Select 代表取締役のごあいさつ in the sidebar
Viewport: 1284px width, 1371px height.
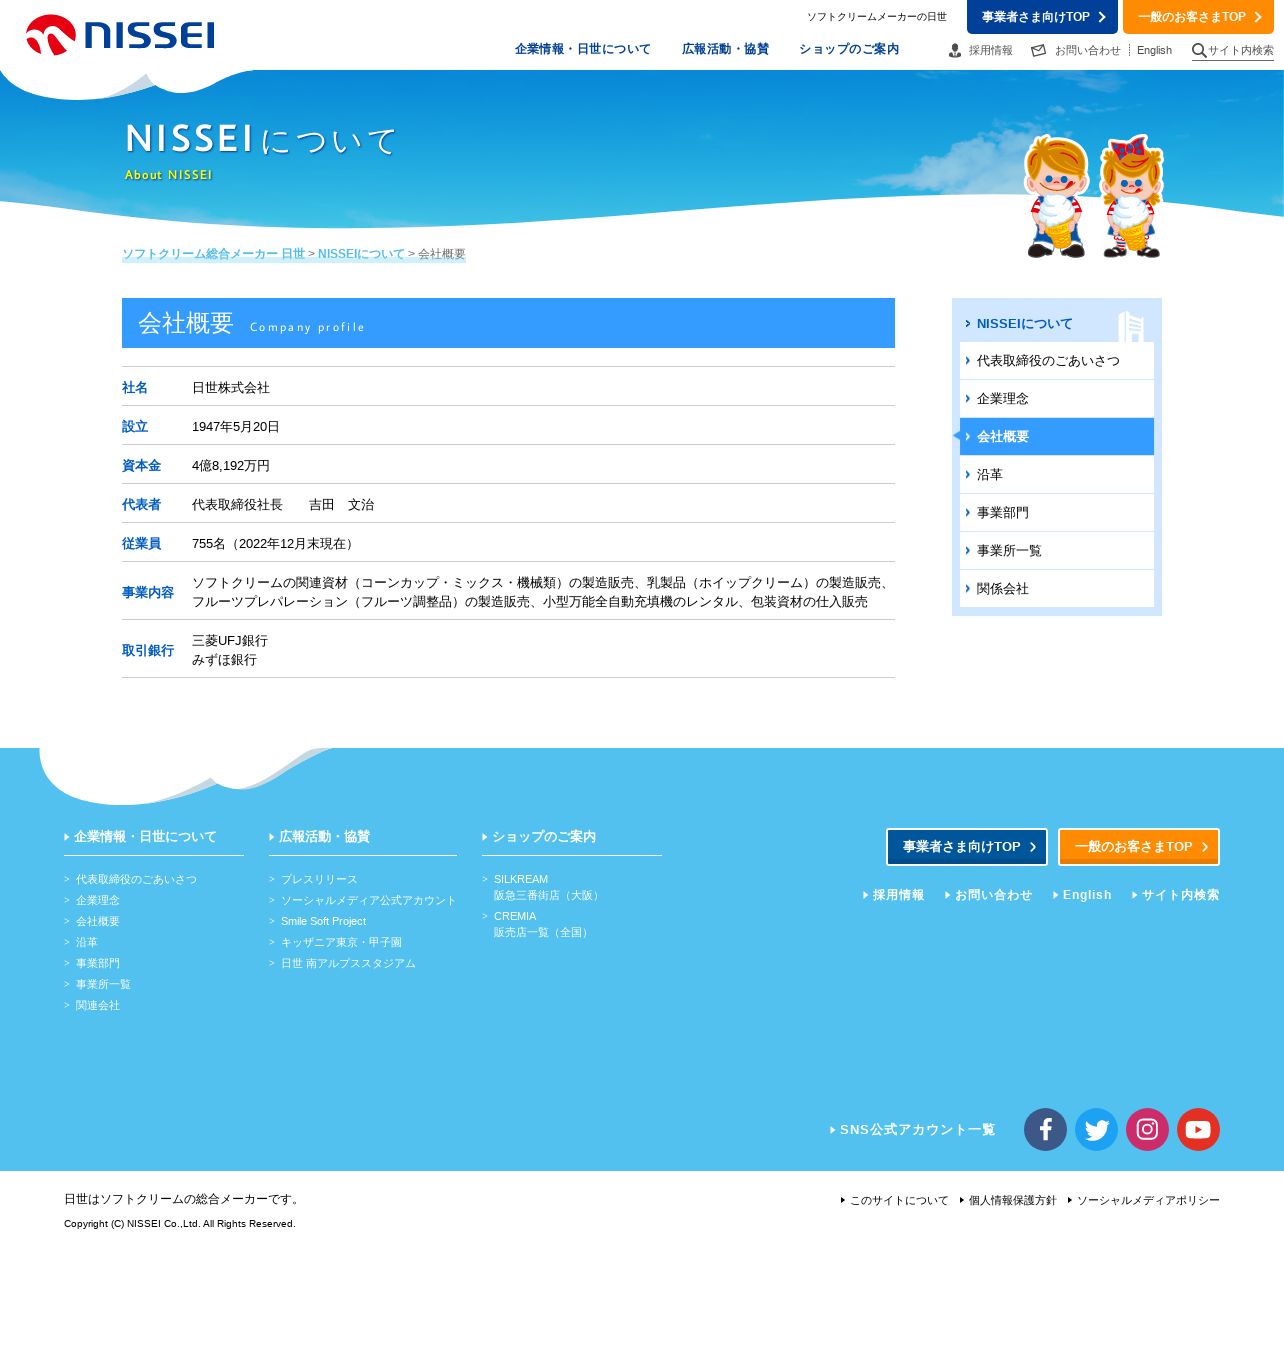(1057, 361)
